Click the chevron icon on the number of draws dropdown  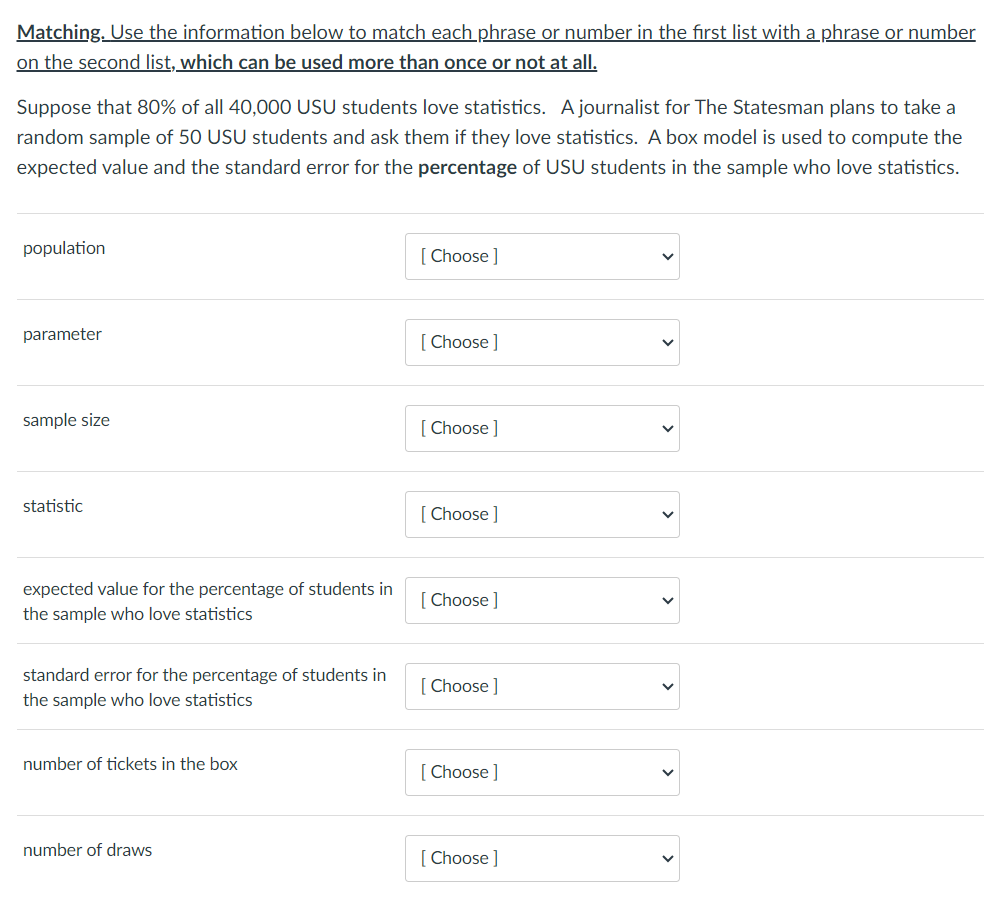667,858
